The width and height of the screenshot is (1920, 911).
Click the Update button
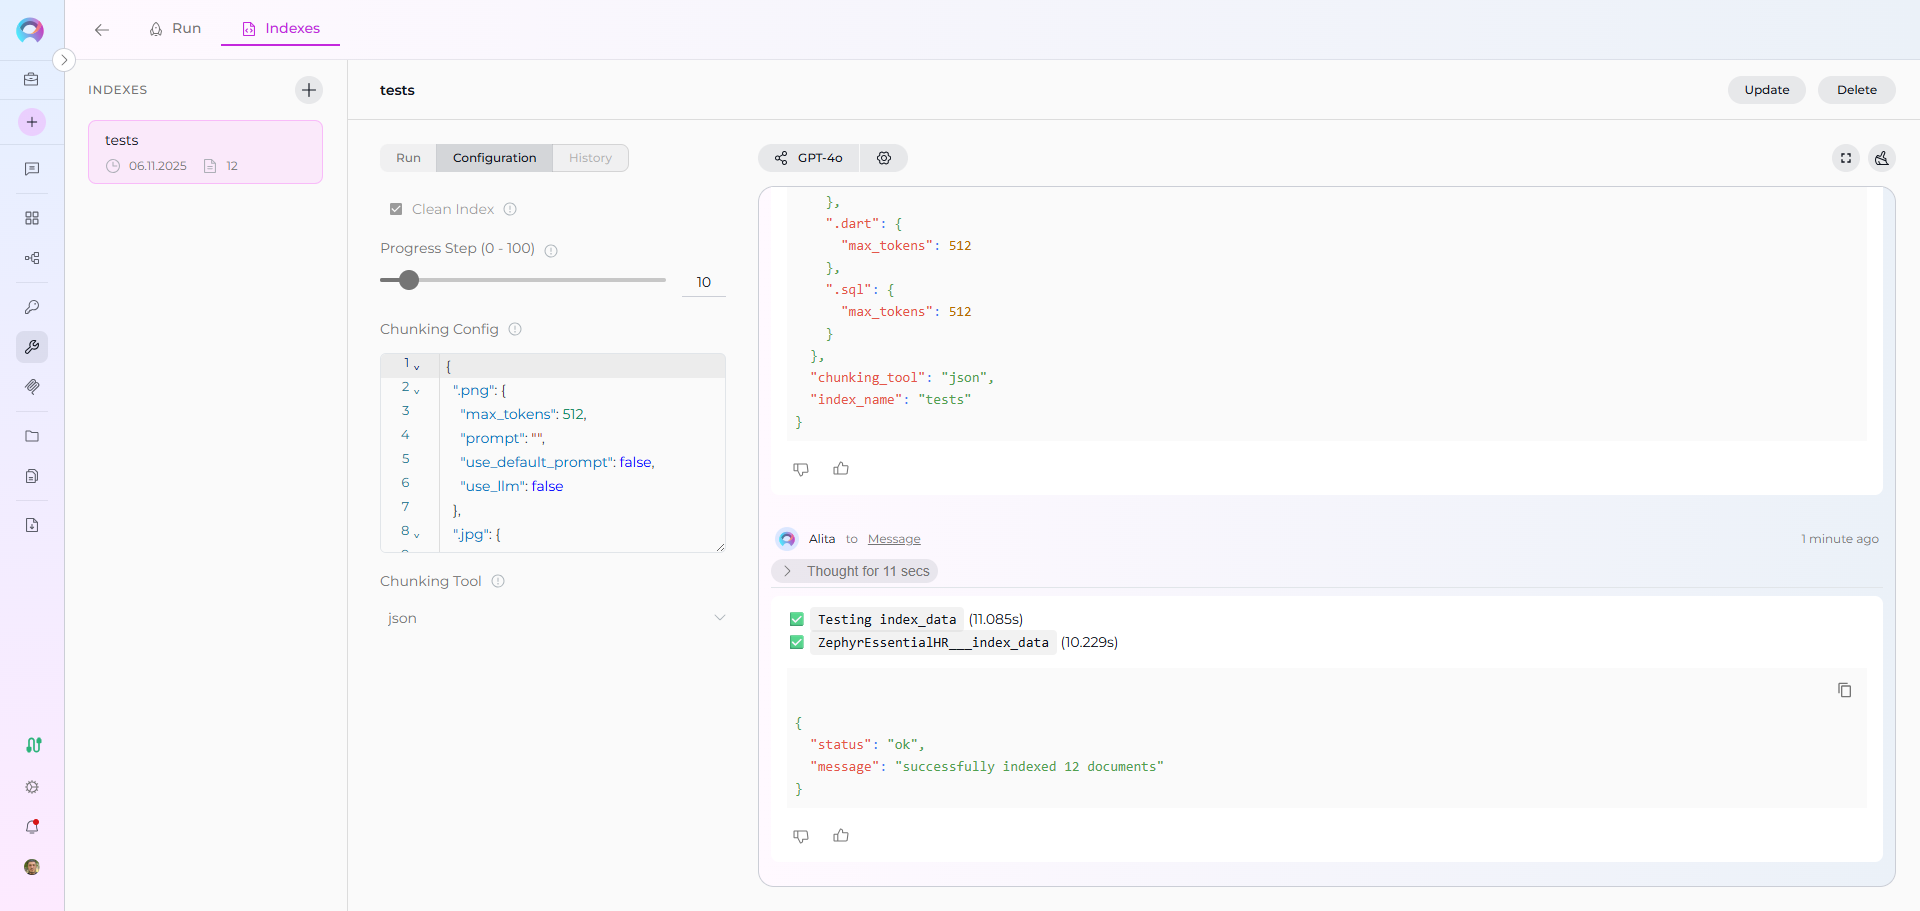[1766, 90]
